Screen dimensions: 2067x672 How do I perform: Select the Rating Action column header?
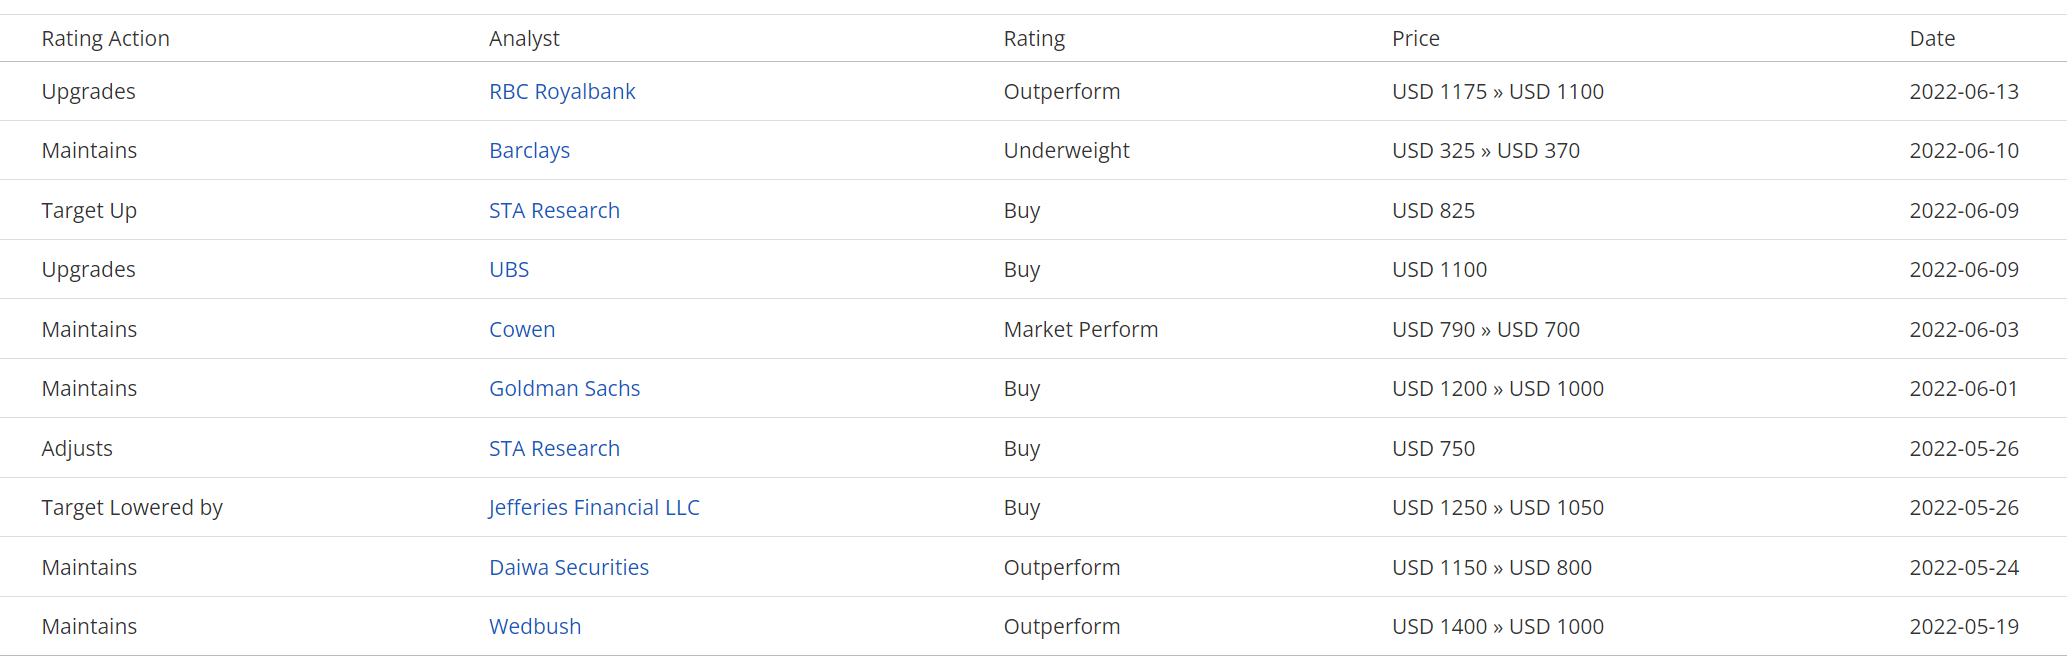(x=105, y=39)
